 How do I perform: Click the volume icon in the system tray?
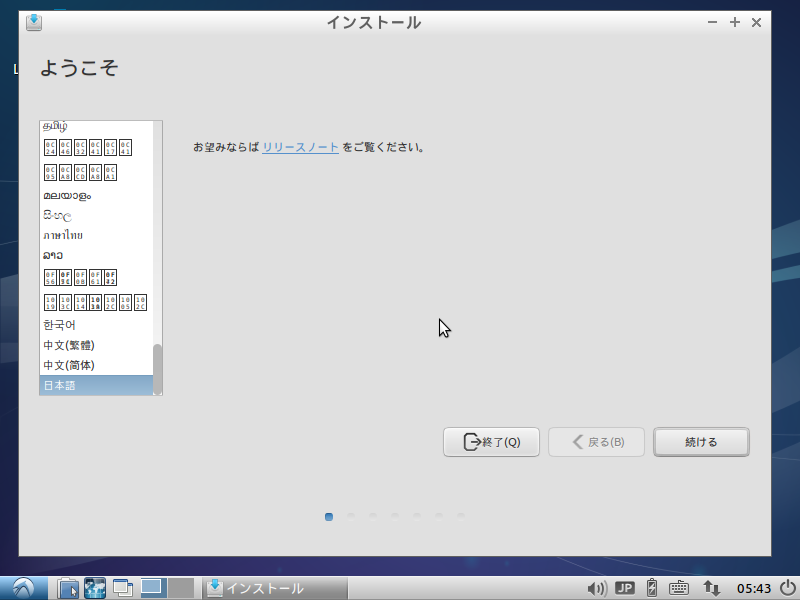coord(598,588)
